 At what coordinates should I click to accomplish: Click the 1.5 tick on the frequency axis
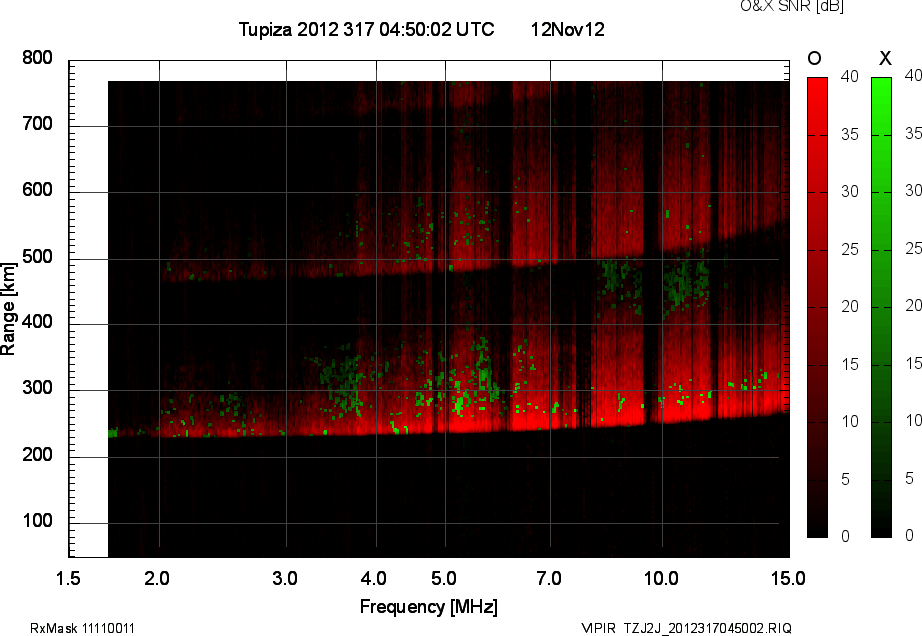coord(68,578)
